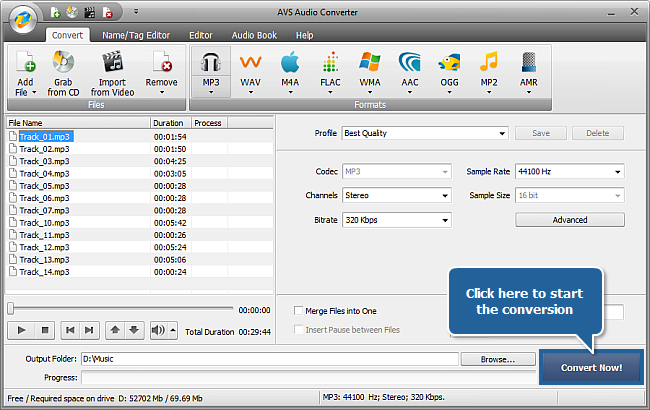Expand the arrow under MP3 format
Screen dimensions: 650x410
(211, 92)
